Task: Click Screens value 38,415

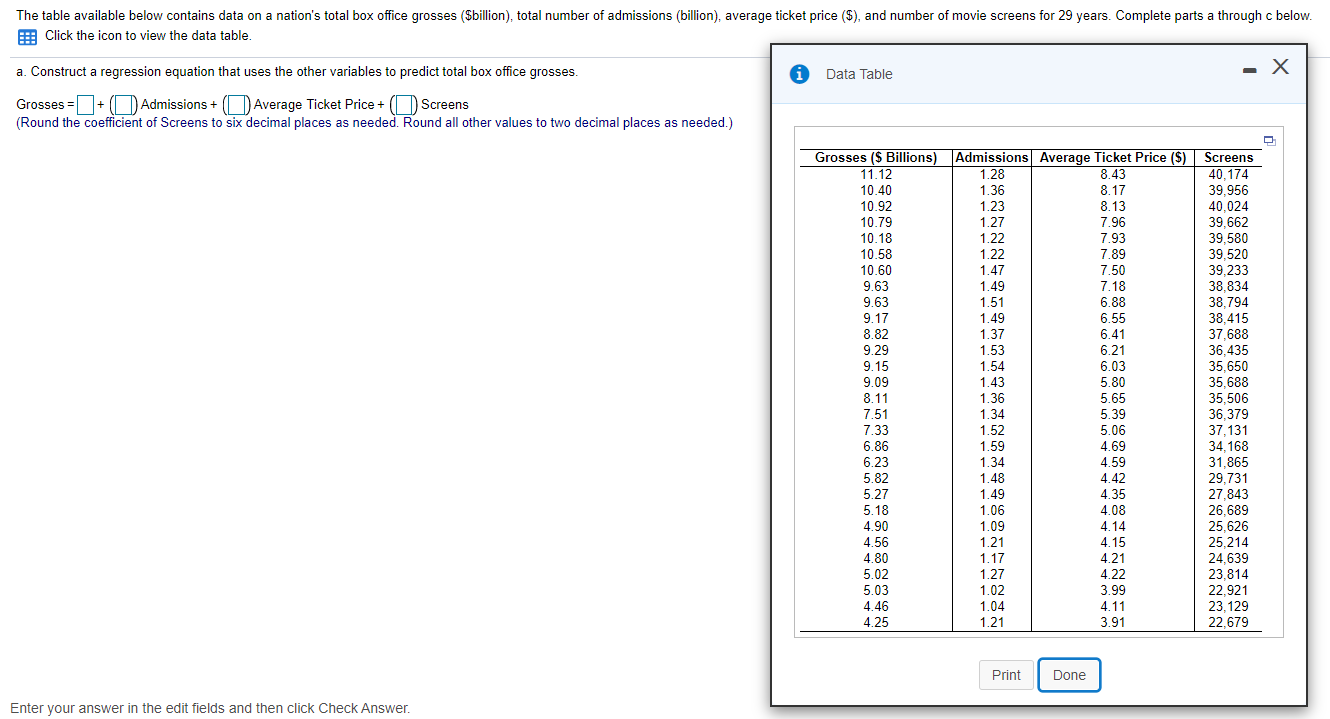Action: pyautogui.click(x=1229, y=318)
